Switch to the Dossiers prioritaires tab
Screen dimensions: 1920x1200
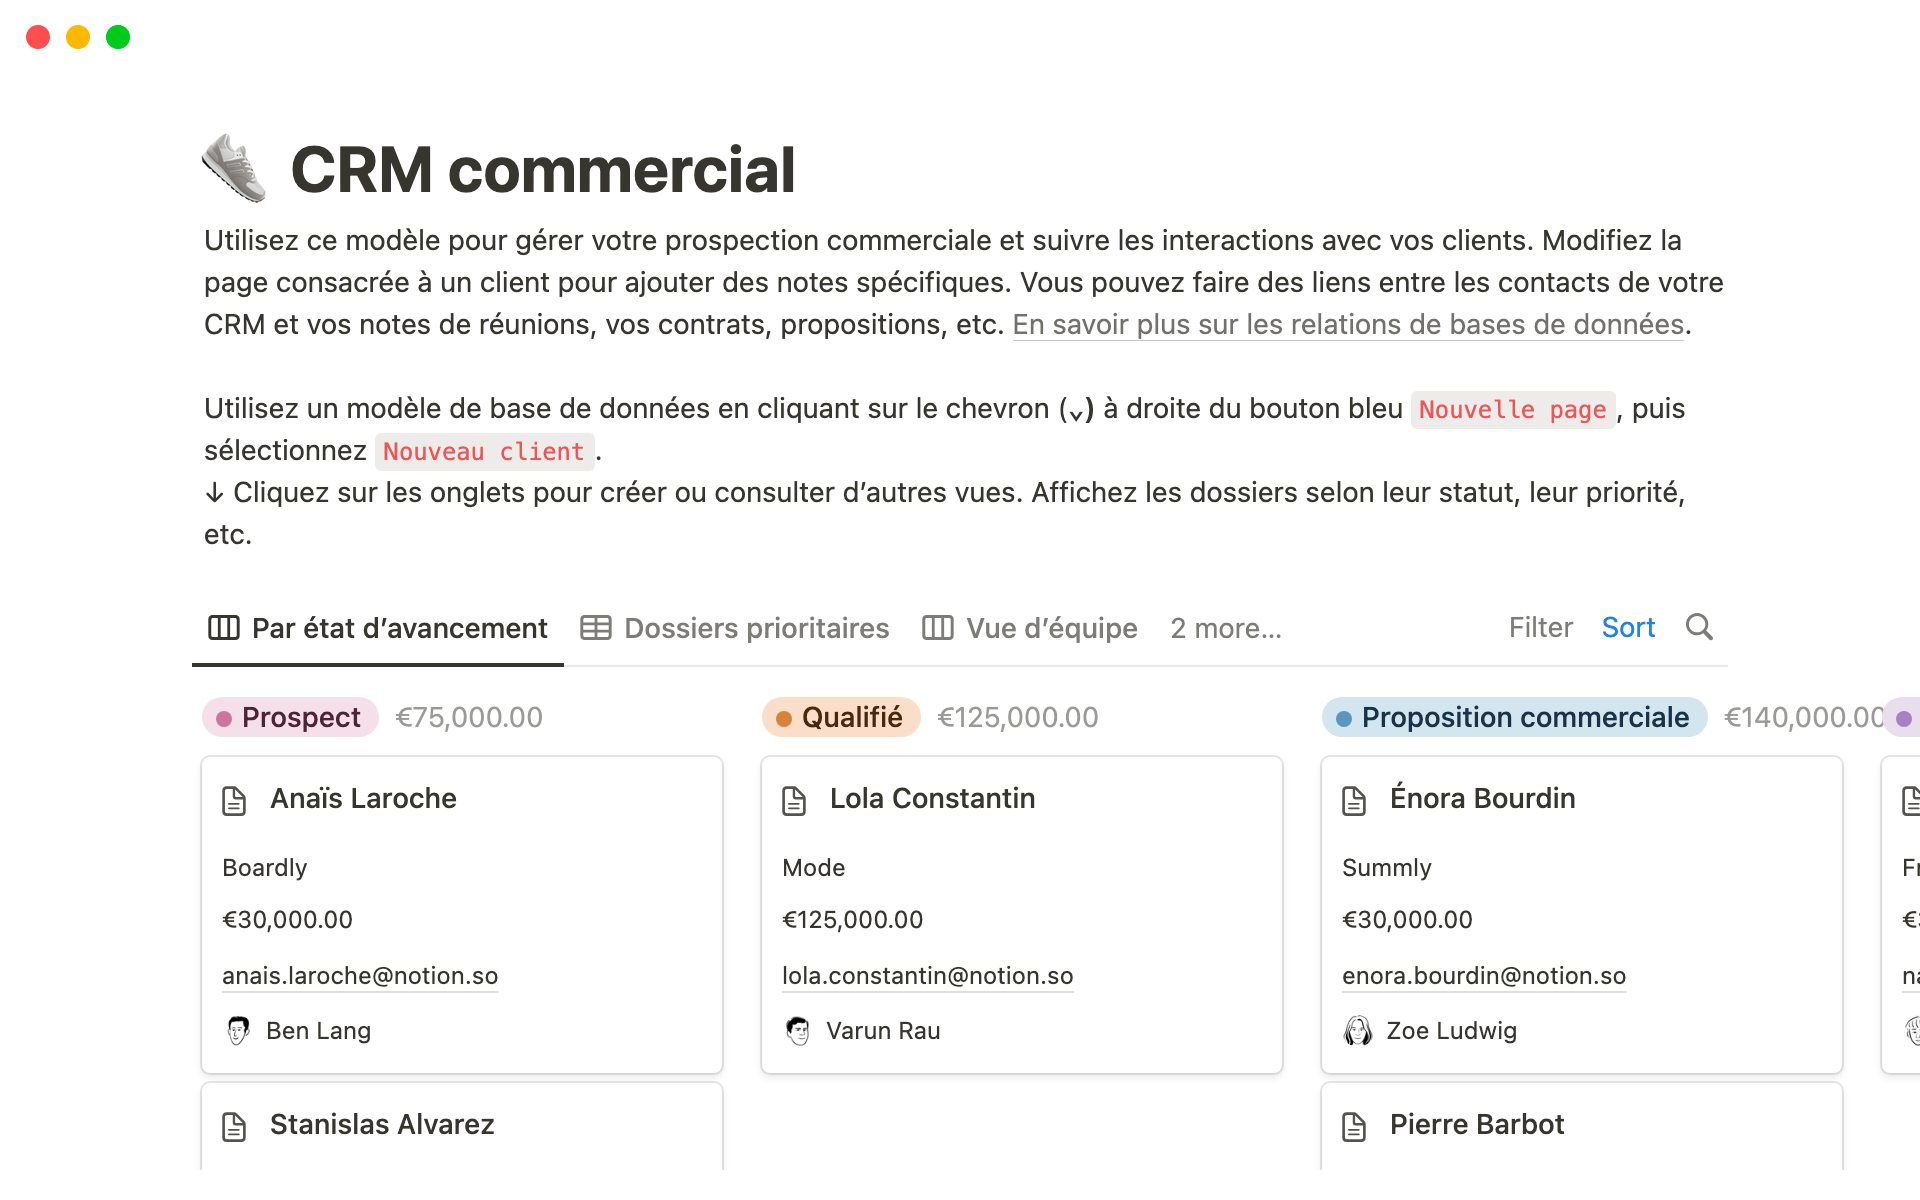pyautogui.click(x=735, y=628)
